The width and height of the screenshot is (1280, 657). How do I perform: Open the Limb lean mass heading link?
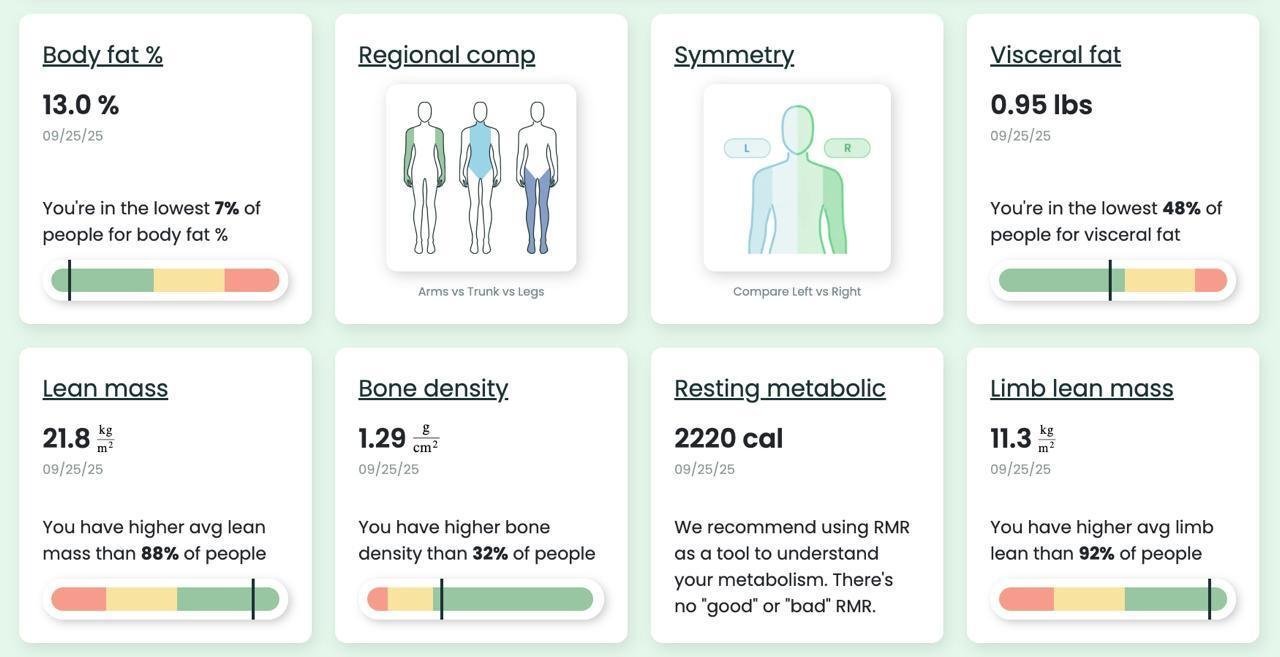click(x=1081, y=388)
